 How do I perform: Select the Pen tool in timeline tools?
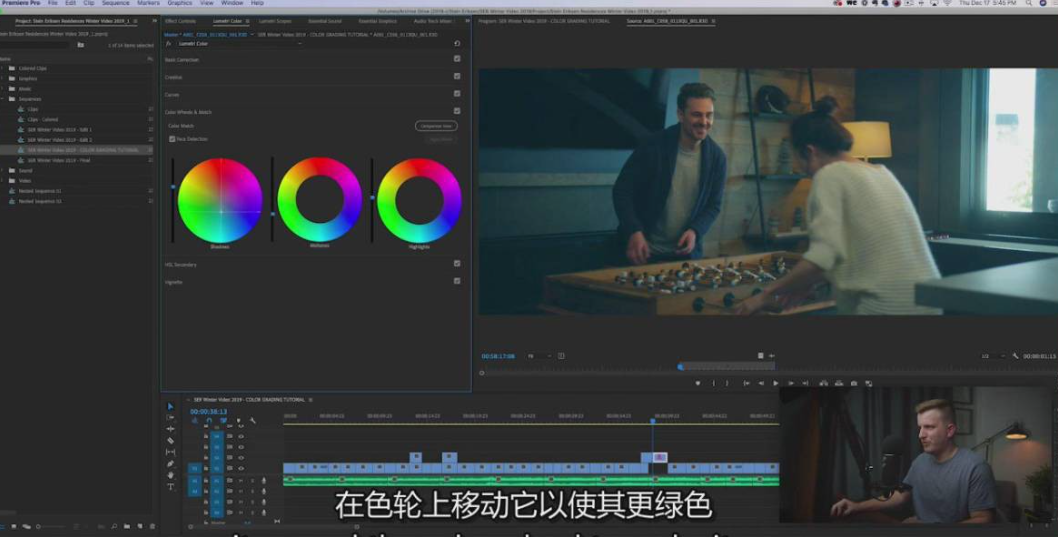tap(170, 464)
